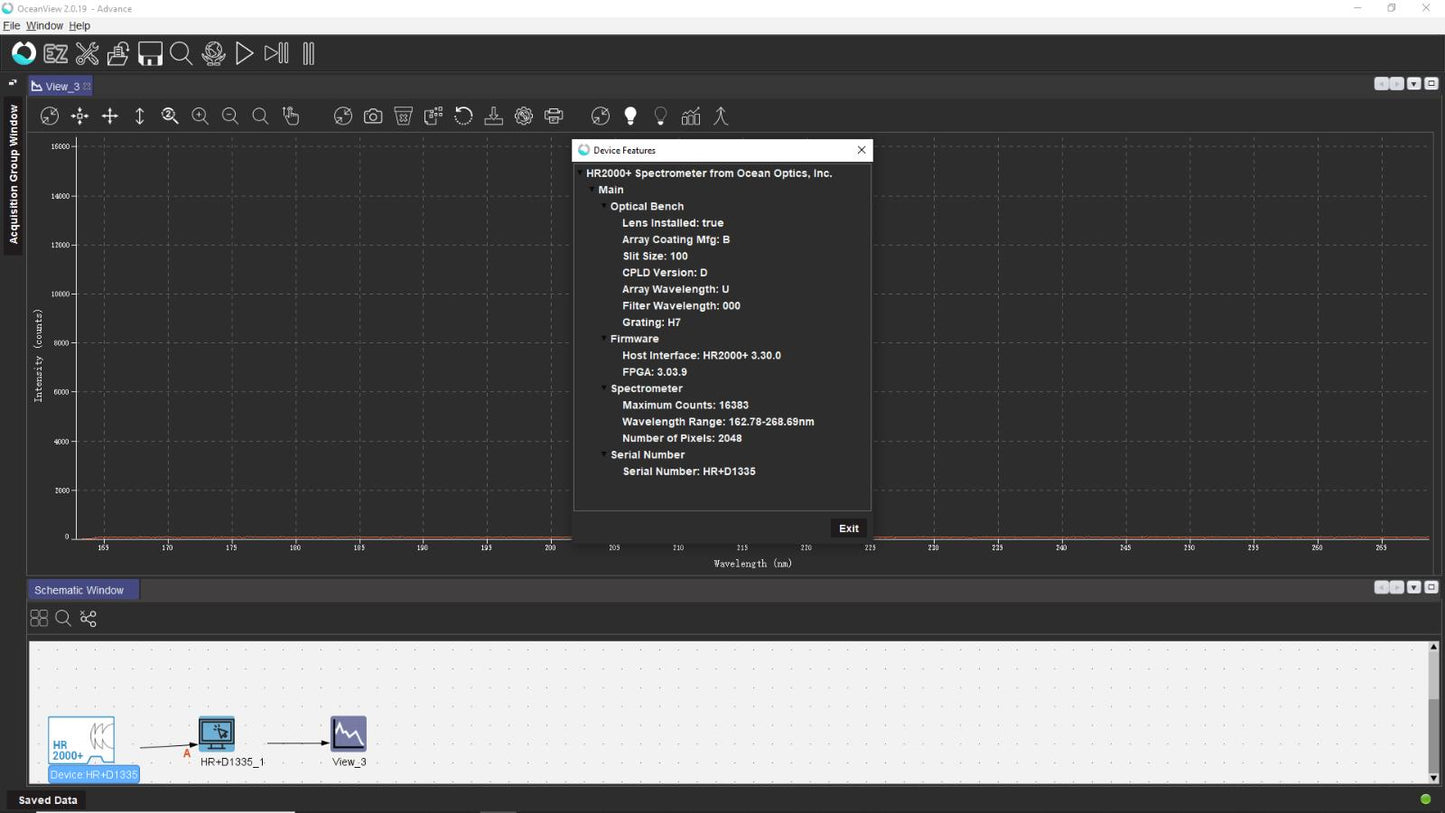
Task: Toggle the unlit light bulb icon
Action: point(660,117)
